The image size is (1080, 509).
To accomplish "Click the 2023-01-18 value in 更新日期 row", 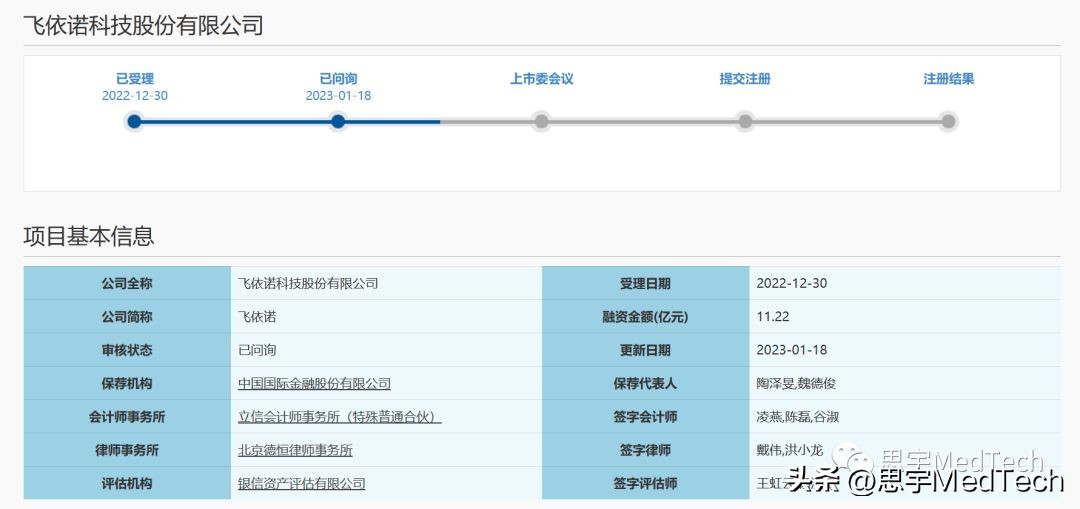I will (x=791, y=350).
